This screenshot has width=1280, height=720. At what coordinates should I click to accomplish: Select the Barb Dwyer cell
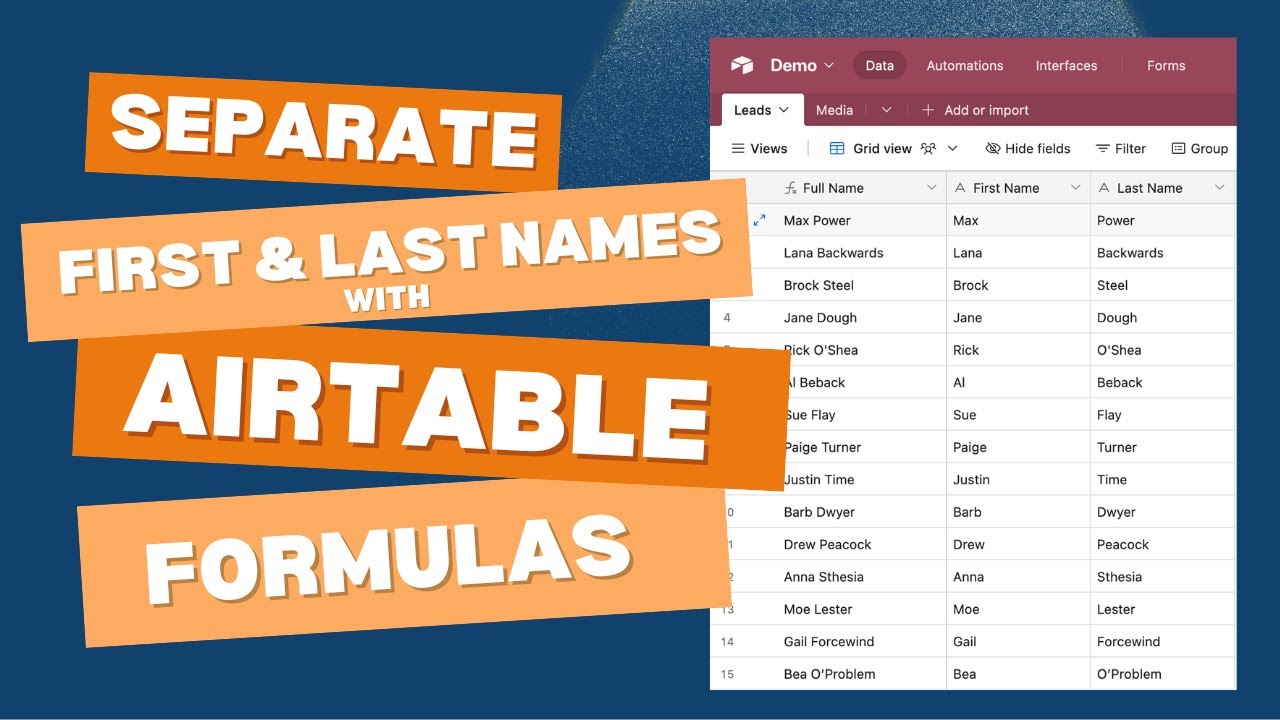tap(861, 512)
